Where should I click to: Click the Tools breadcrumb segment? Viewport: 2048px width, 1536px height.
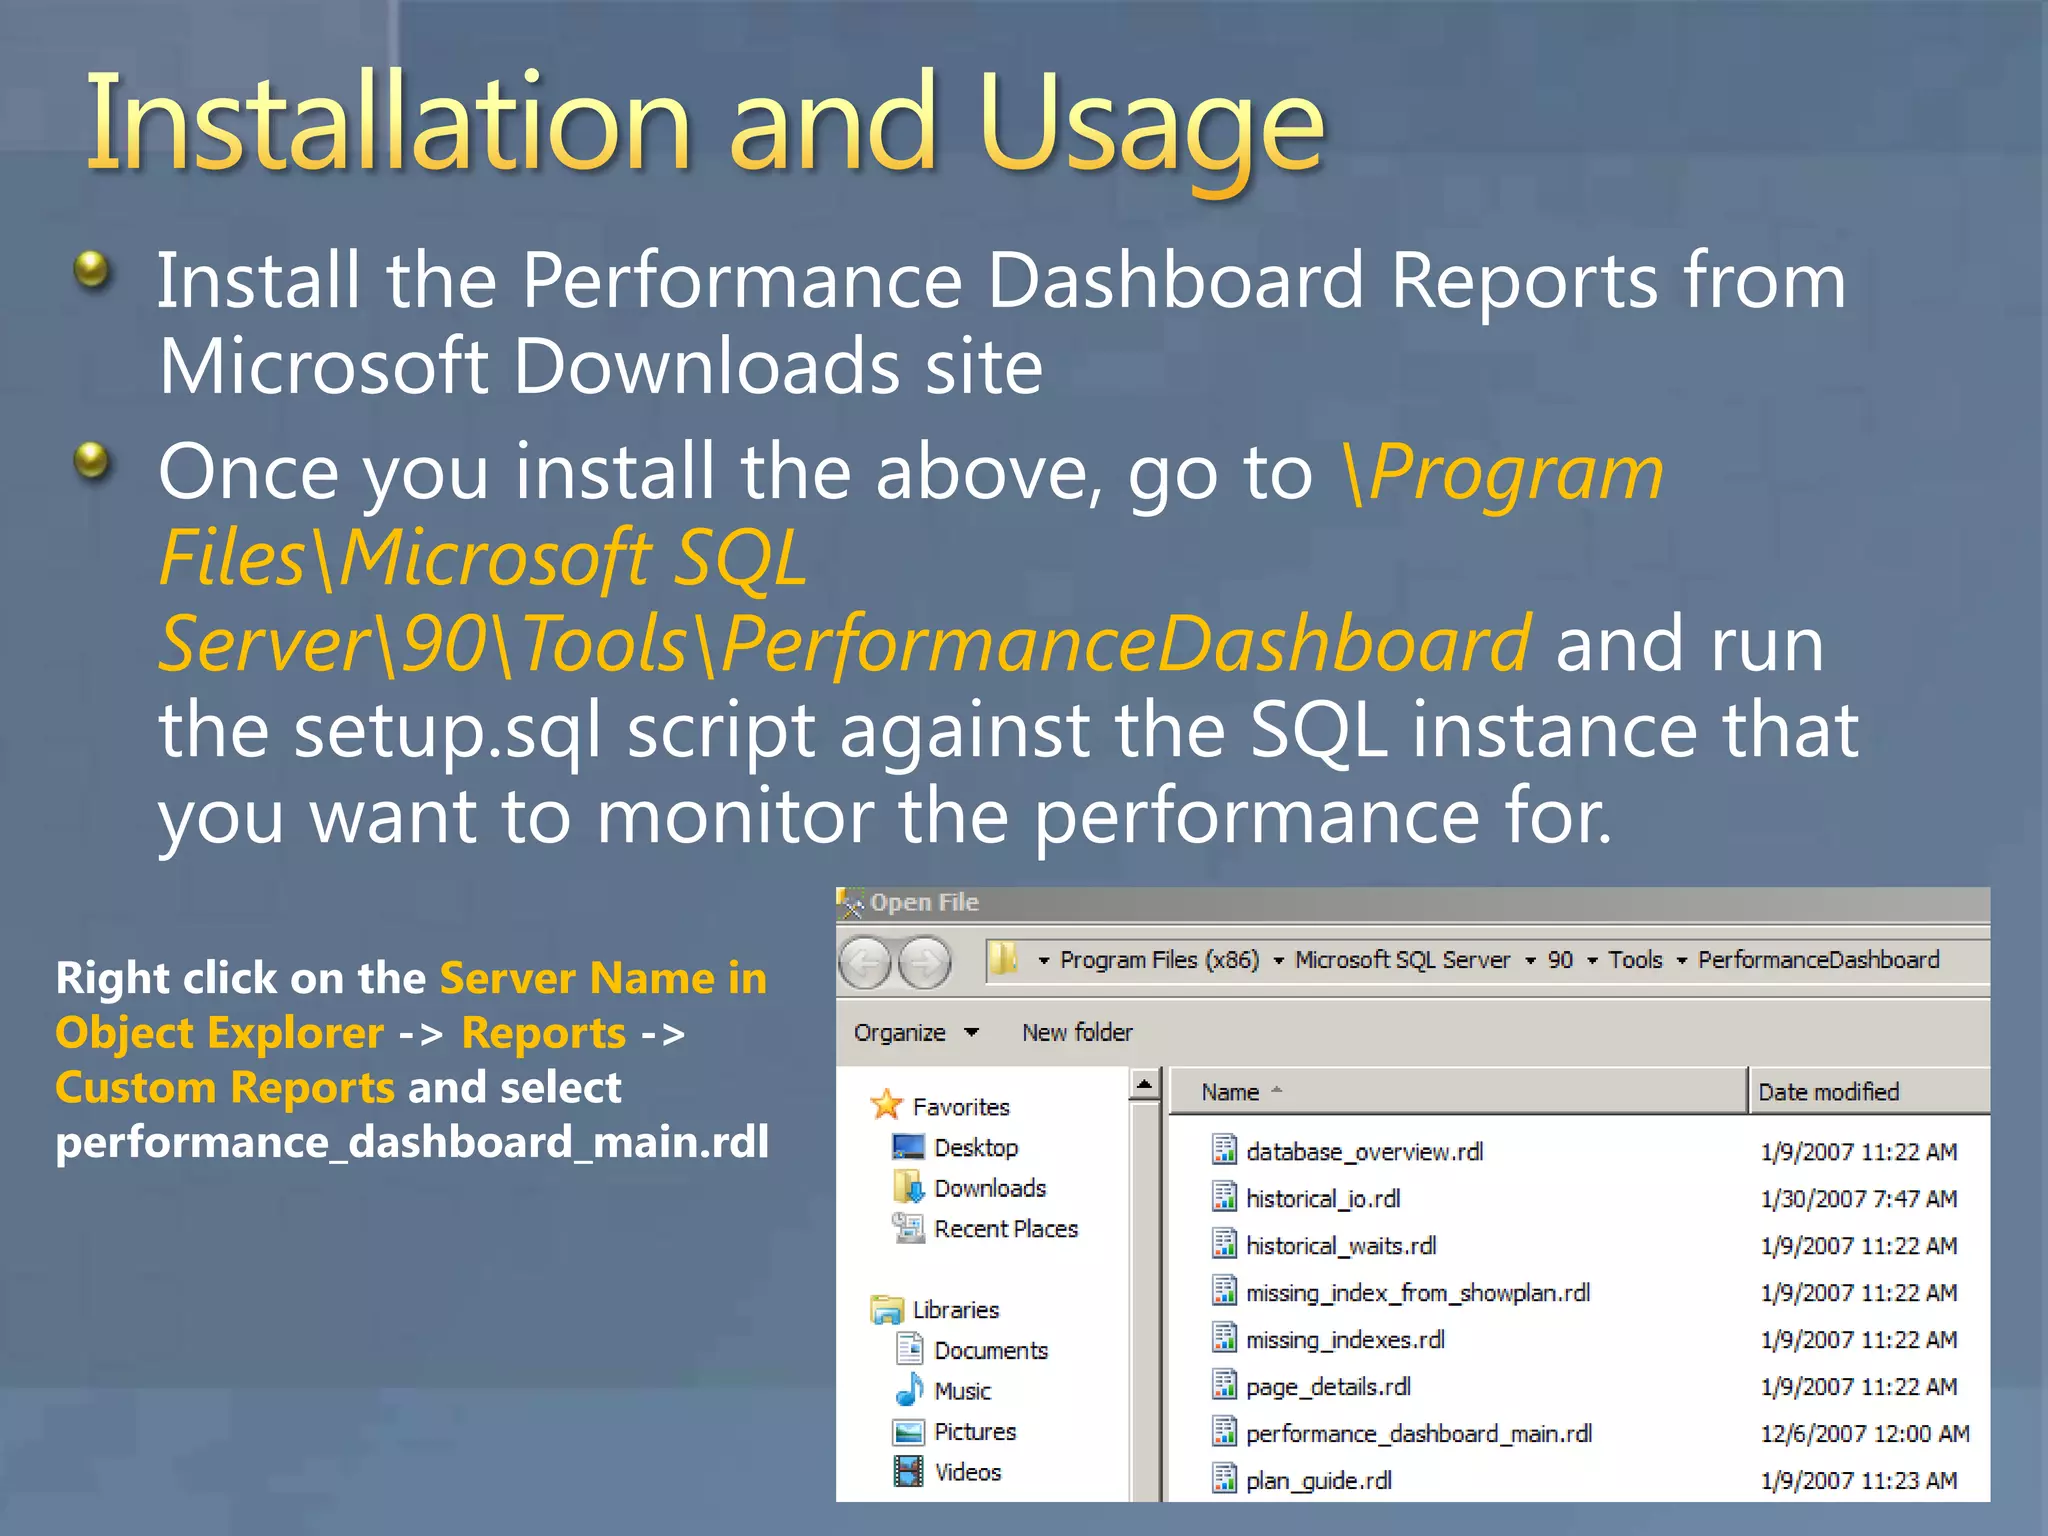[x=1635, y=960]
